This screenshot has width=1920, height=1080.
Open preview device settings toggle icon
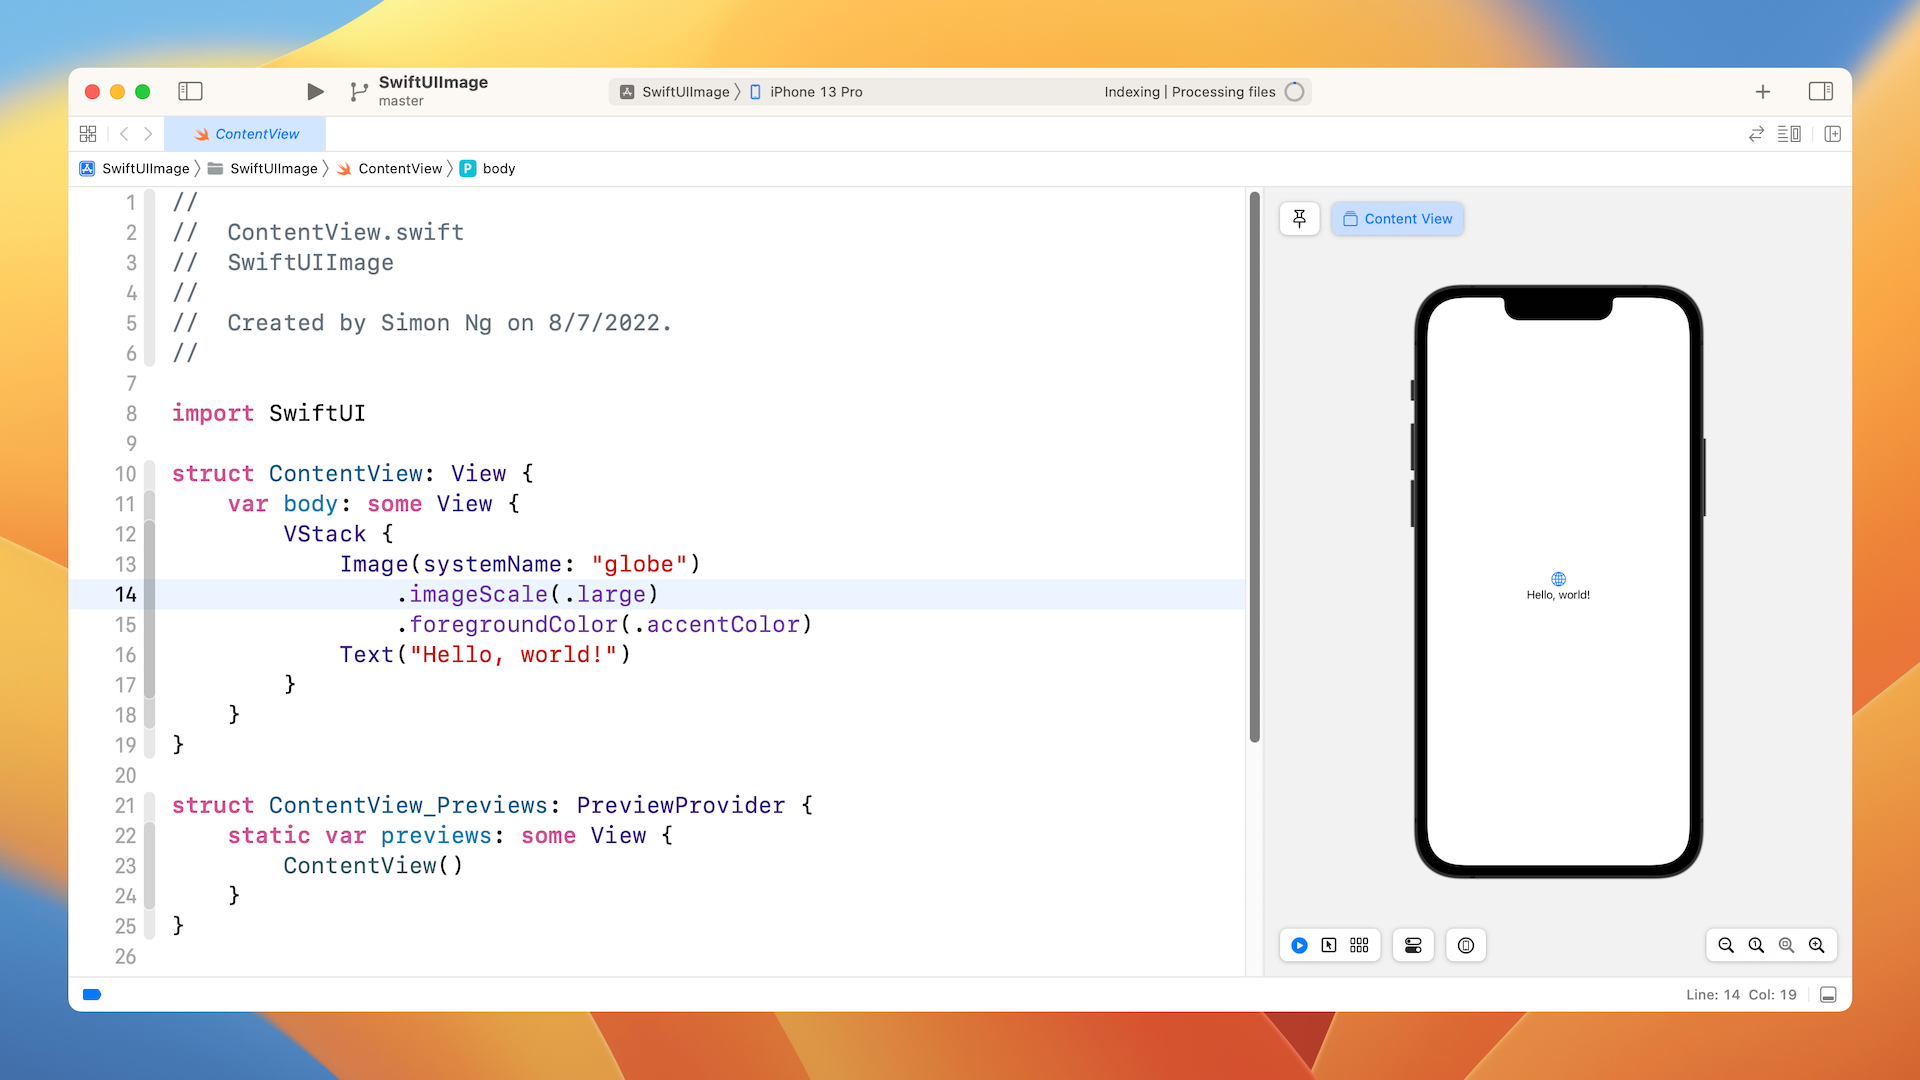click(1412, 945)
